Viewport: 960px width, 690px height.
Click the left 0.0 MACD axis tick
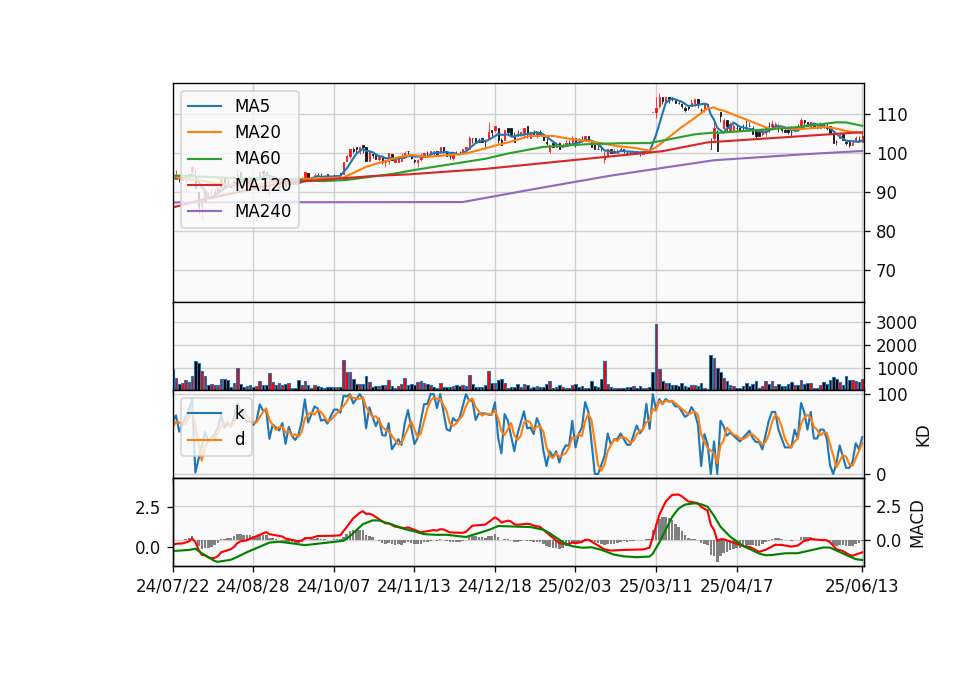(148, 548)
